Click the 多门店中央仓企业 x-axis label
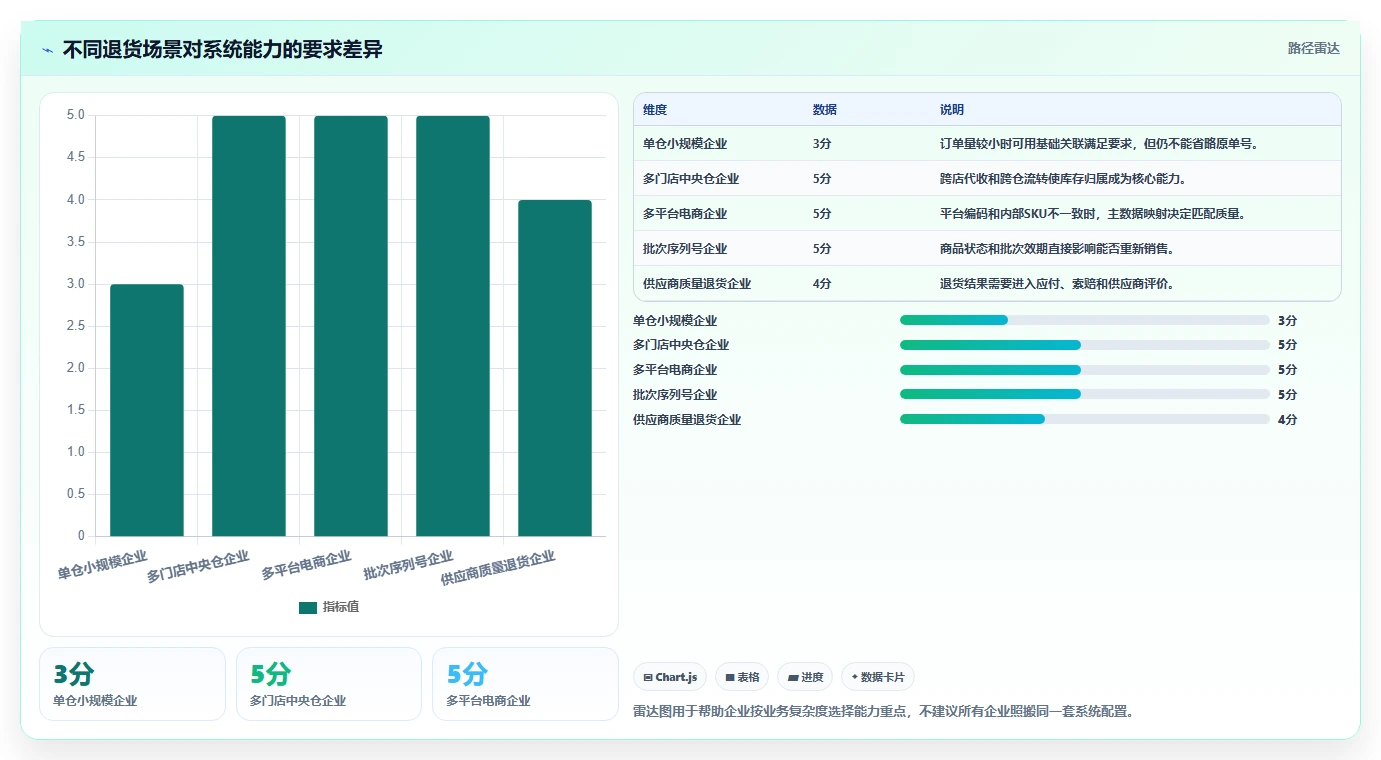The image size is (1381, 760). (198, 567)
